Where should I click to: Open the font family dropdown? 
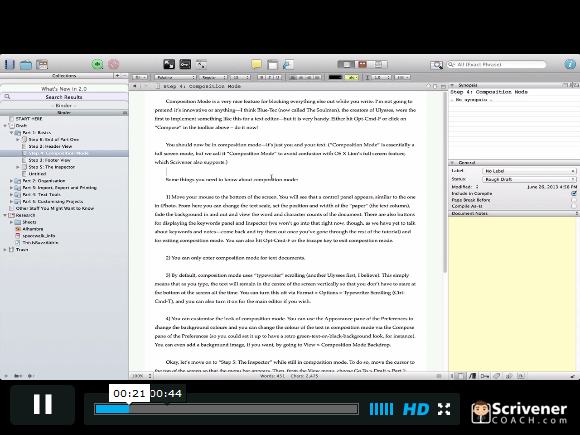tap(175, 77)
